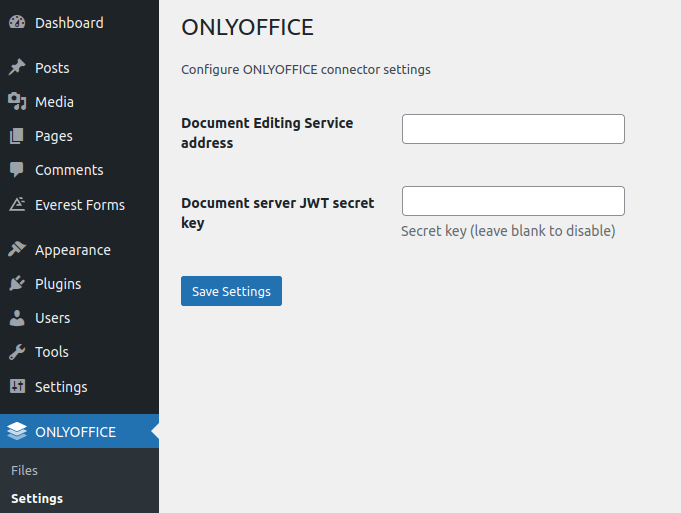Click the Comments speech bubble icon
Screen dimensions: 681x513
pos(17,170)
